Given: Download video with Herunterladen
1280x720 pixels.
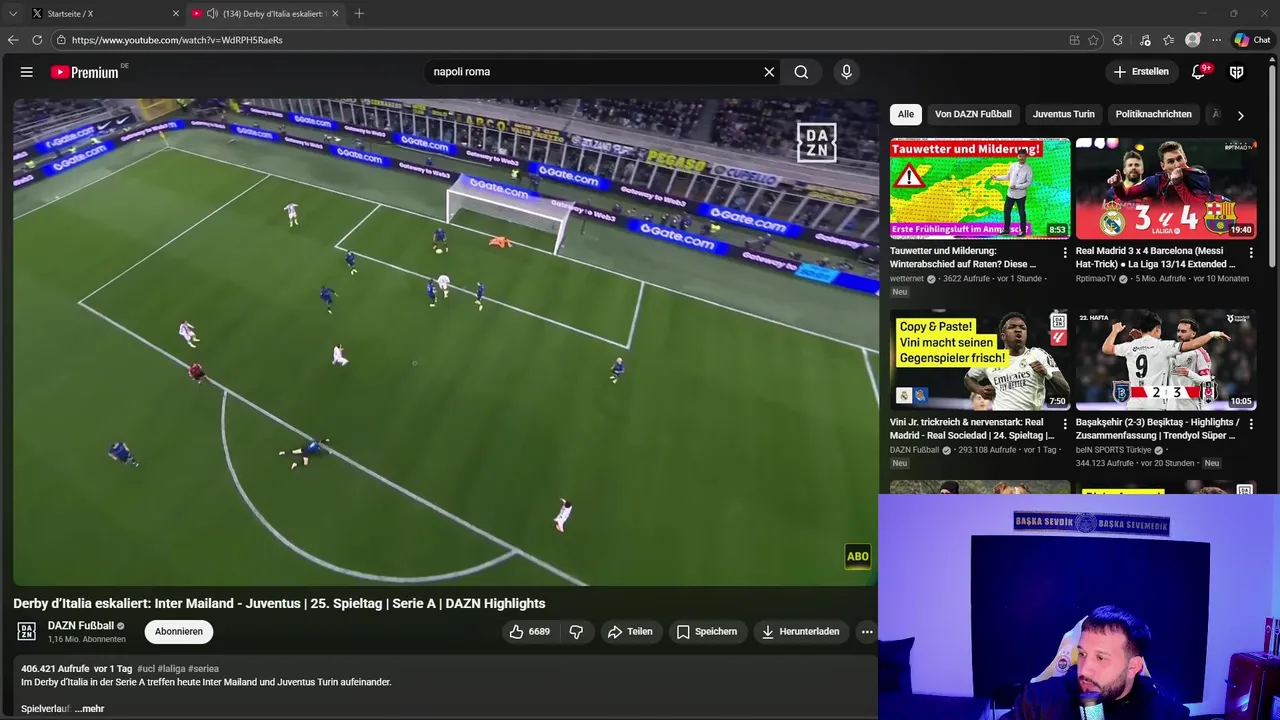Looking at the screenshot, I should pyautogui.click(x=800, y=632).
